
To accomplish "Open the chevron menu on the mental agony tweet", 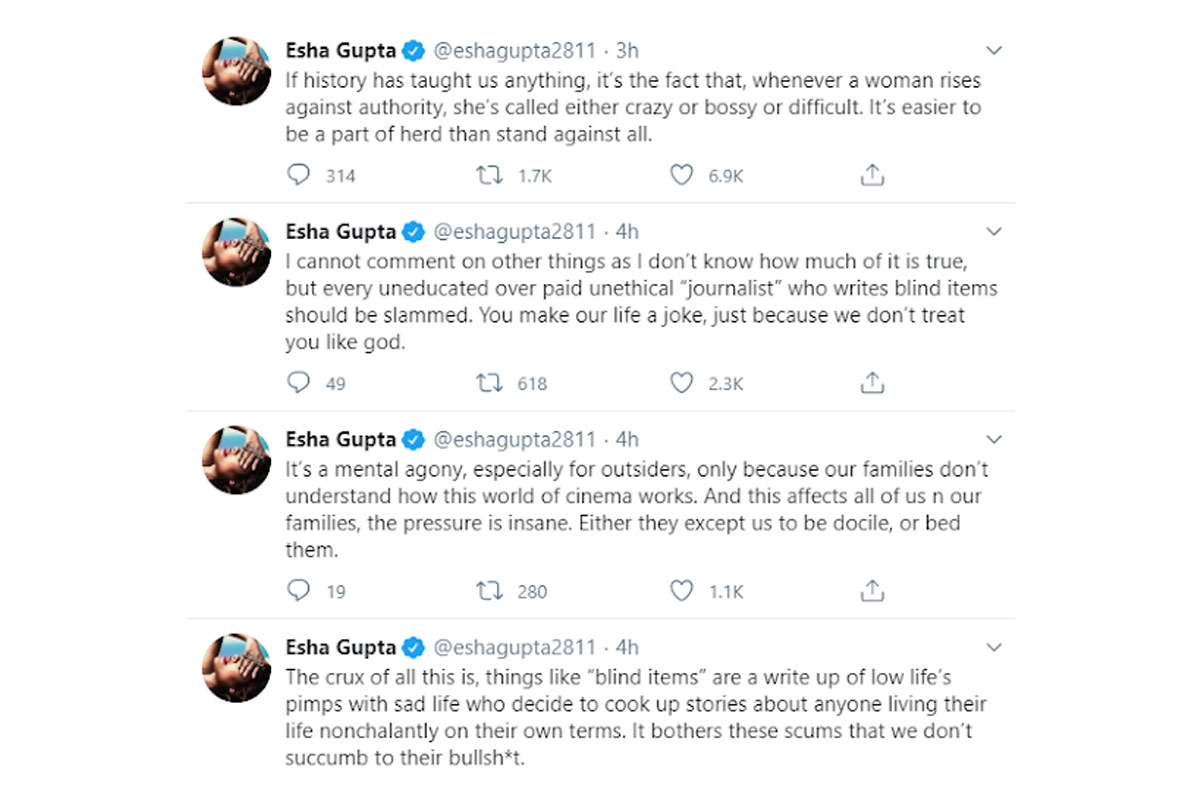I will pyautogui.click(x=993, y=439).
